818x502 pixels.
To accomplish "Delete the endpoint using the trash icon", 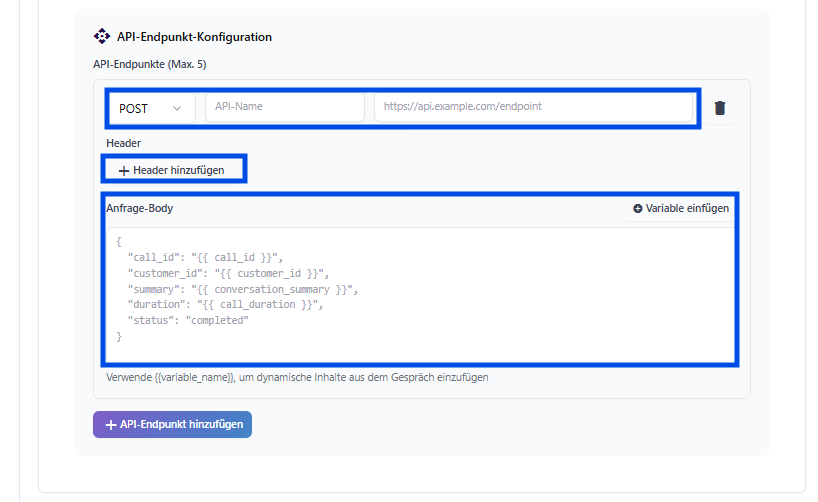I will 720,108.
